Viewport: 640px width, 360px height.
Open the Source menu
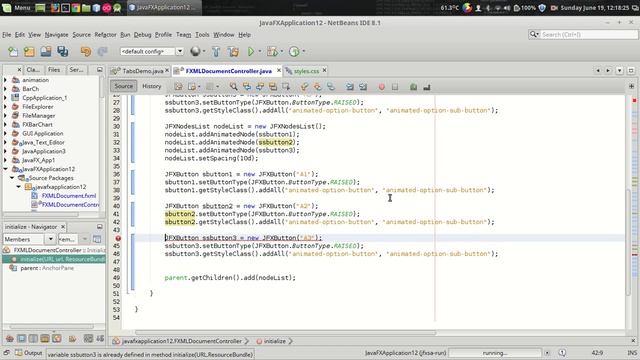tap(81, 35)
